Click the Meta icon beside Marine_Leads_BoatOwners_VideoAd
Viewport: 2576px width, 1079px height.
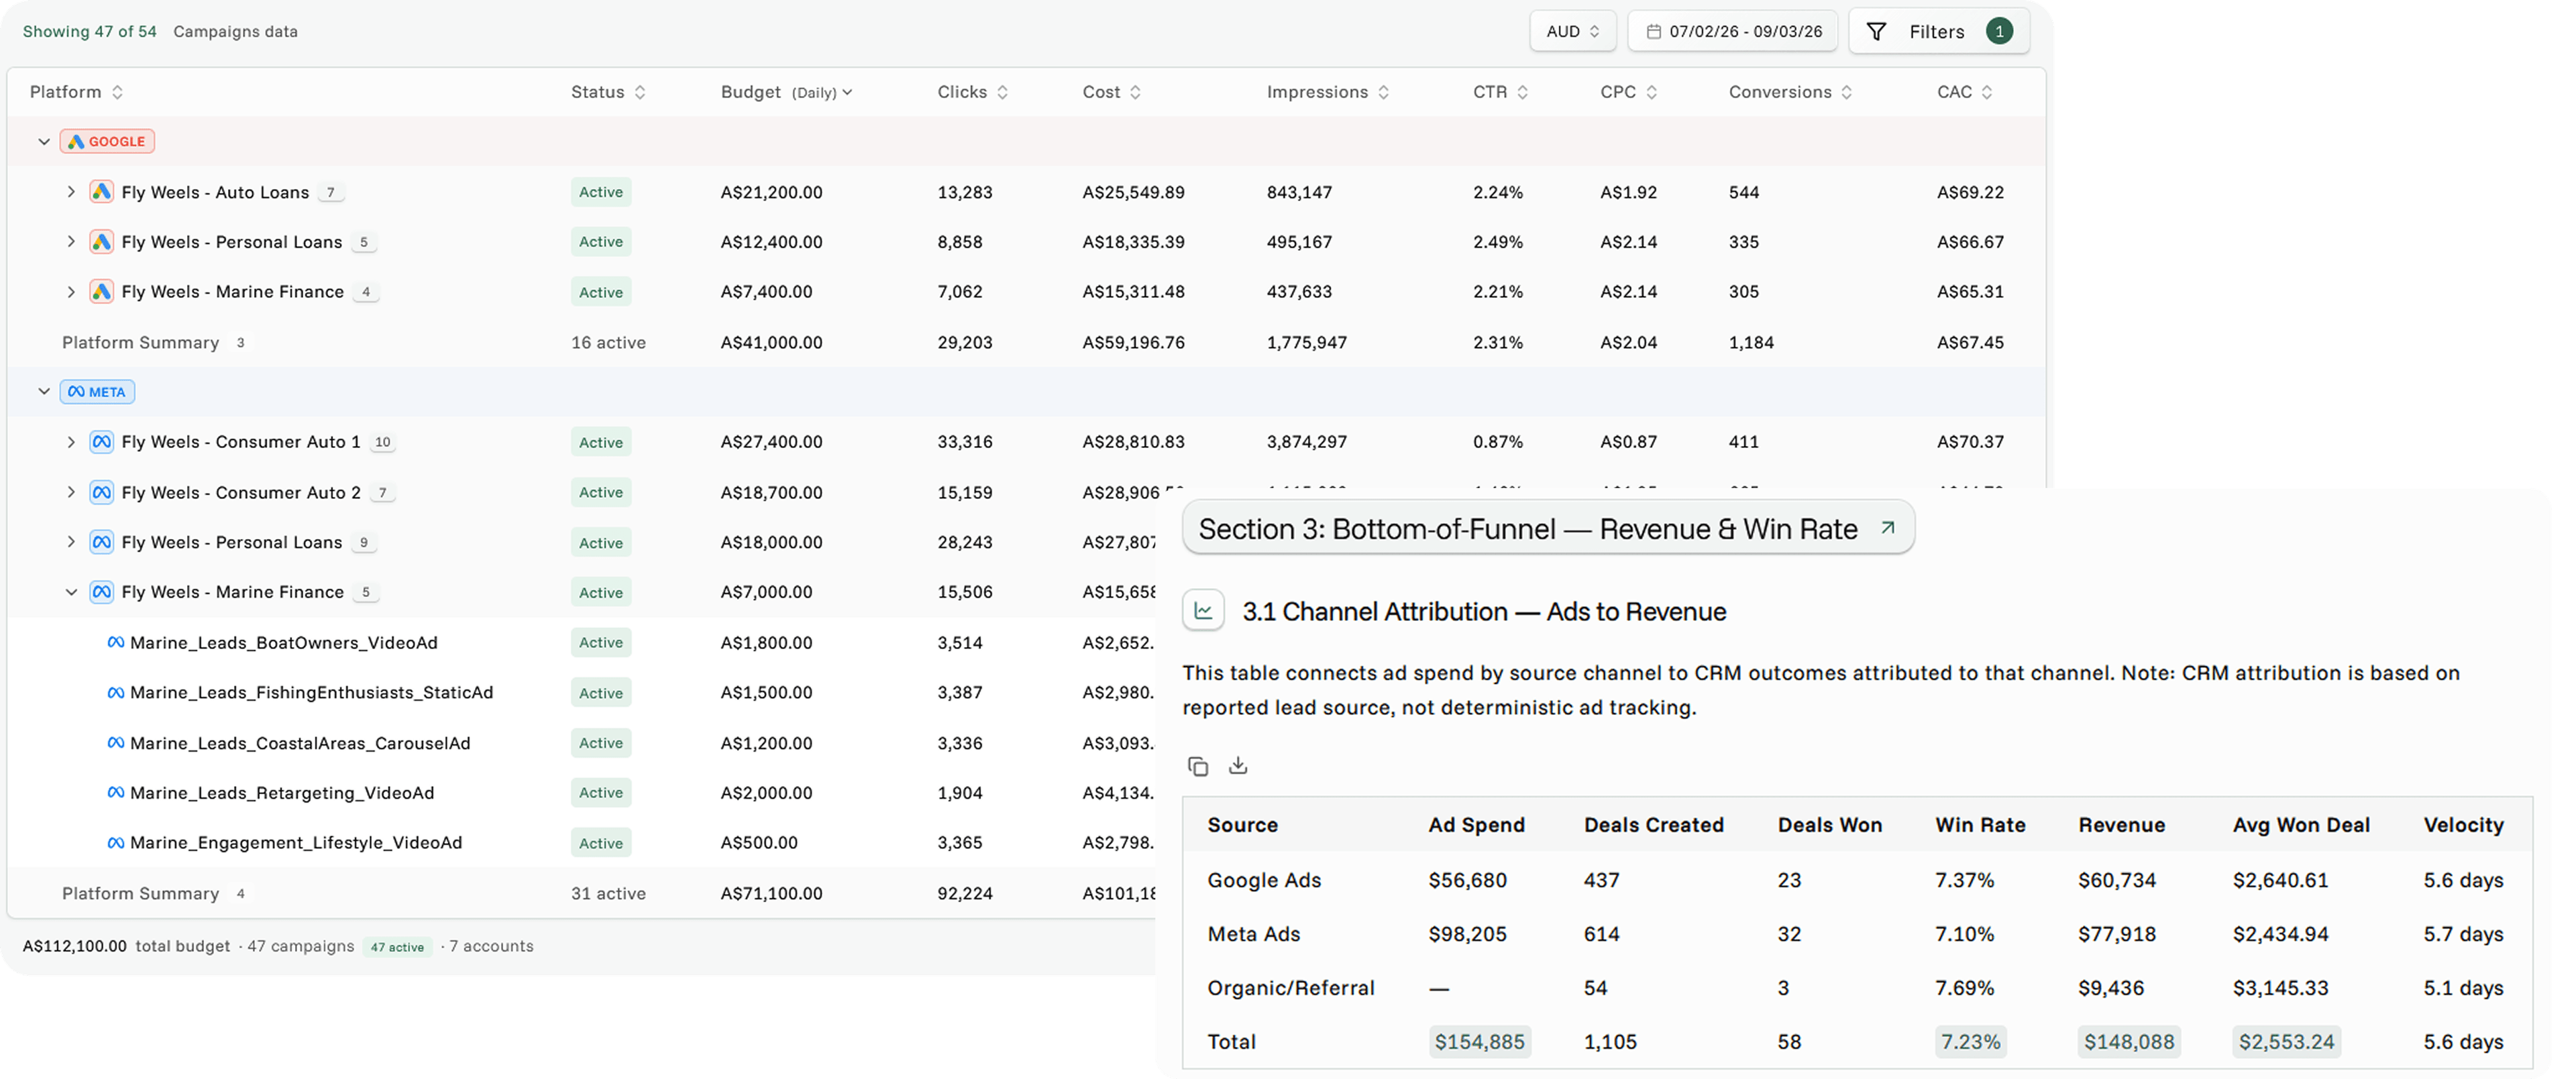coord(115,642)
